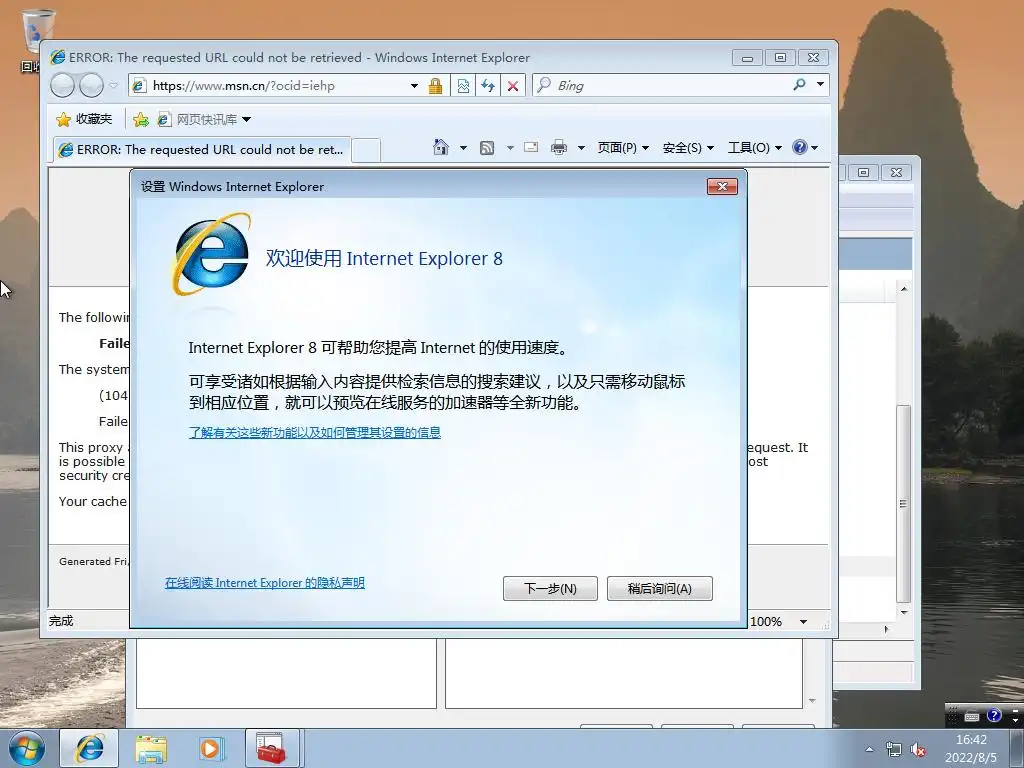Open a new blank tab

click(366, 150)
